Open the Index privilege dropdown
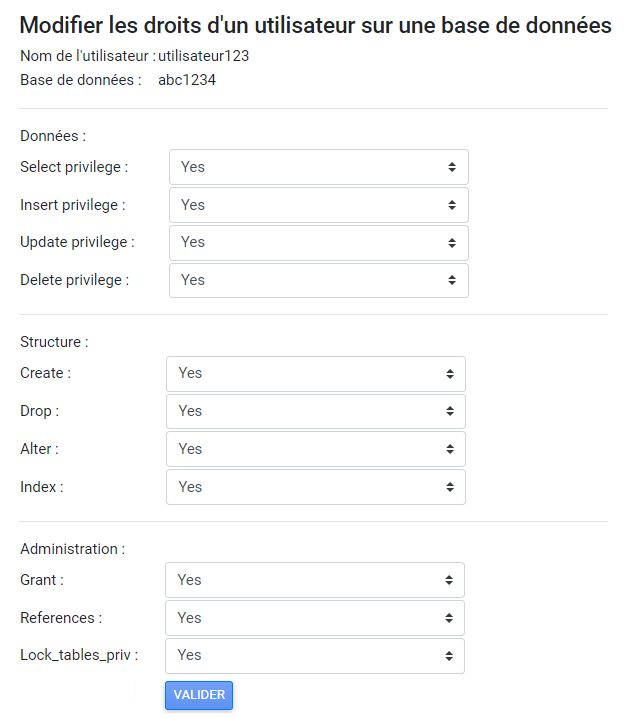The height and width of the screenshot is (718, 633). pyautogui.click(x=316, y=487)
